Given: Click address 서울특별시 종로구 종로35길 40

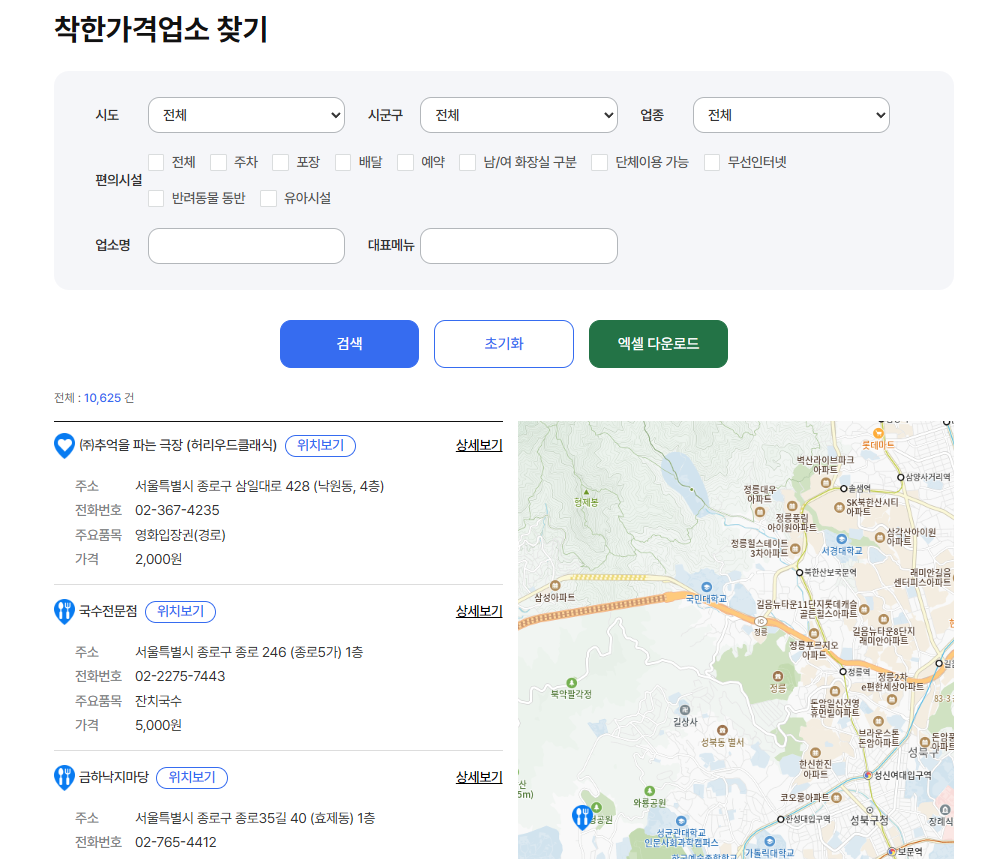Looking at the screenshot, I should pyautogui.click(x=255, y=818).
